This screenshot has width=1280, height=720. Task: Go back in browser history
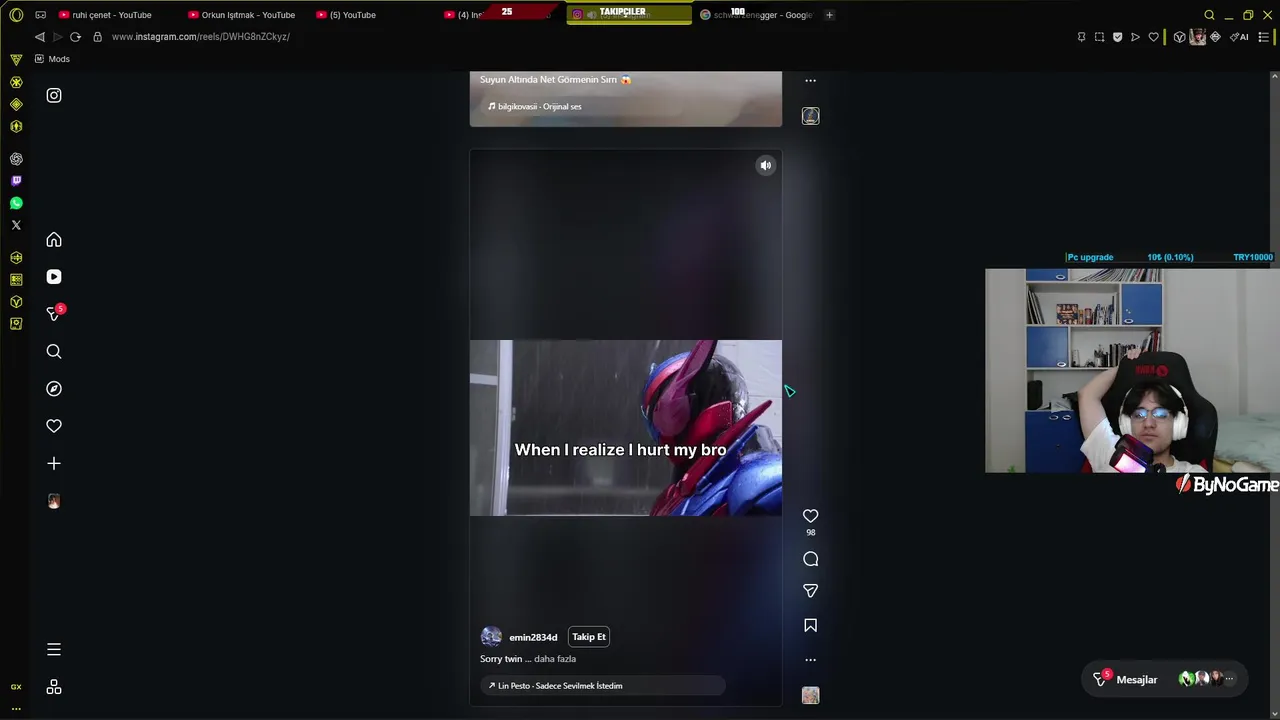click(40, 37)
